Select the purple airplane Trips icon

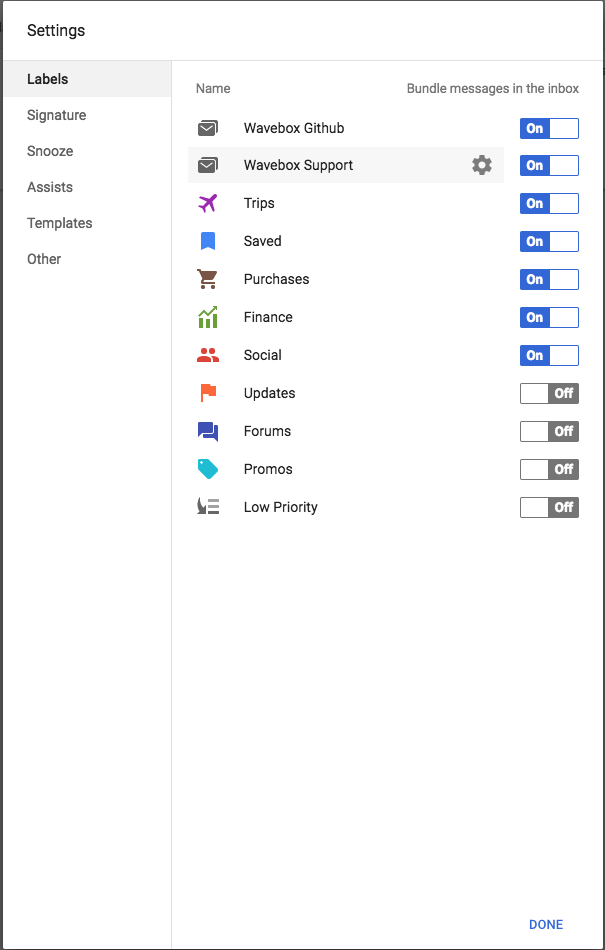pos(208,203)
